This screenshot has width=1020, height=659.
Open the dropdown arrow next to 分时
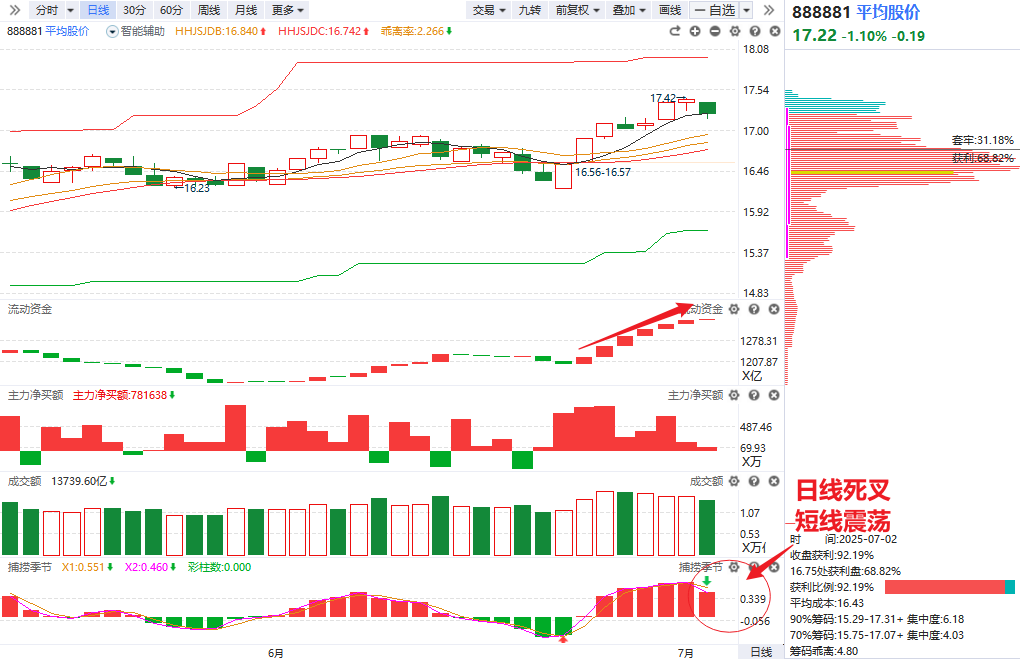coord(70,10)
